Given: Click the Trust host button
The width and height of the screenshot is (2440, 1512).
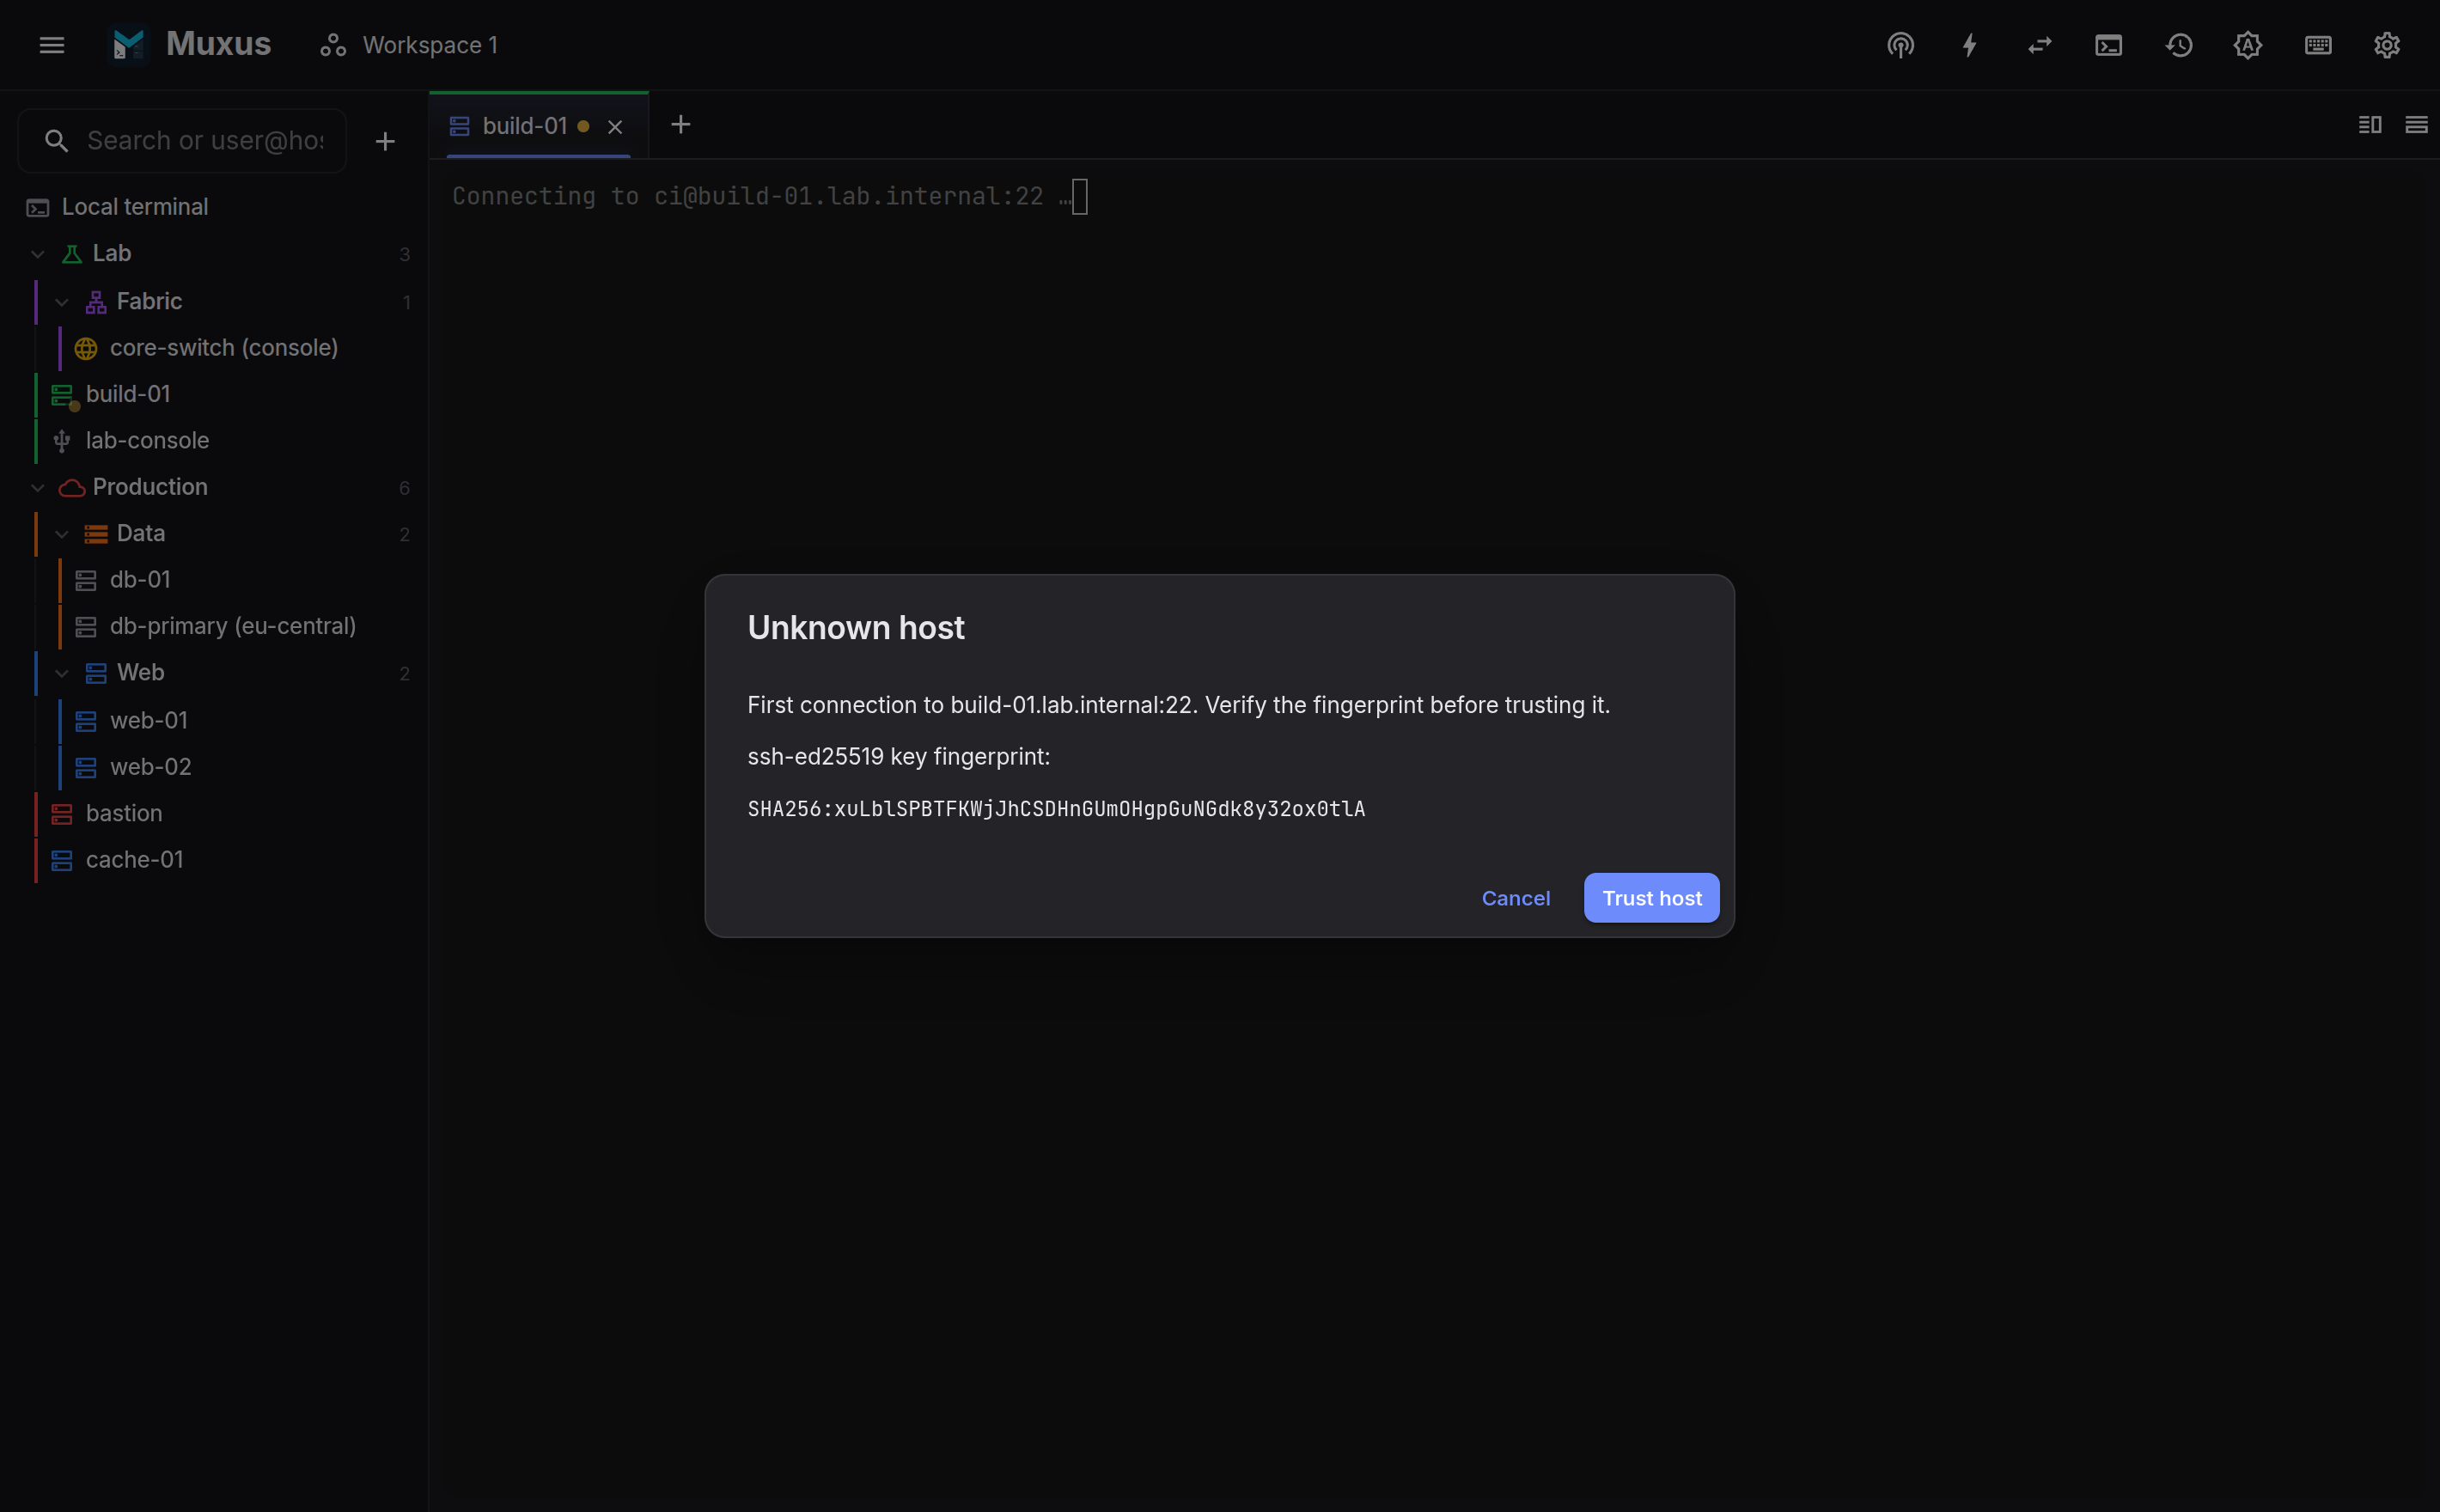Looking at the screenshot, I should (1651, 898).
